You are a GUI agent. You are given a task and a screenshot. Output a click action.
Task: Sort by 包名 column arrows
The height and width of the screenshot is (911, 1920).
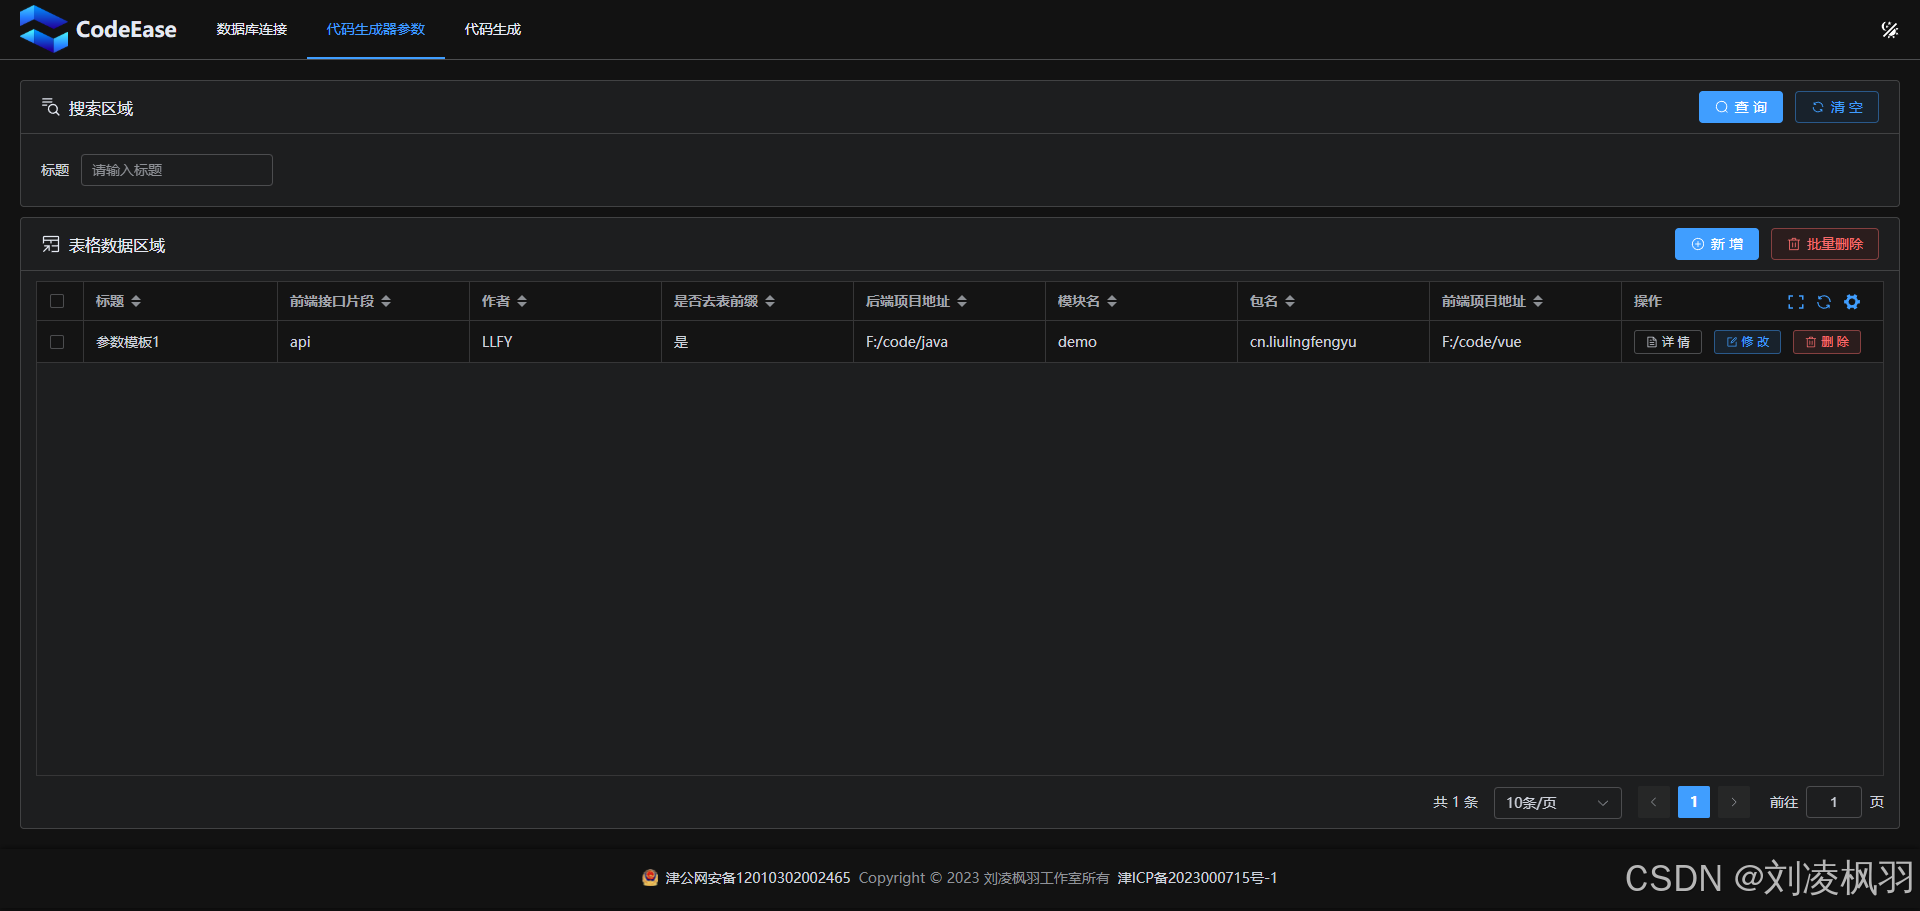pos(1290,301)
